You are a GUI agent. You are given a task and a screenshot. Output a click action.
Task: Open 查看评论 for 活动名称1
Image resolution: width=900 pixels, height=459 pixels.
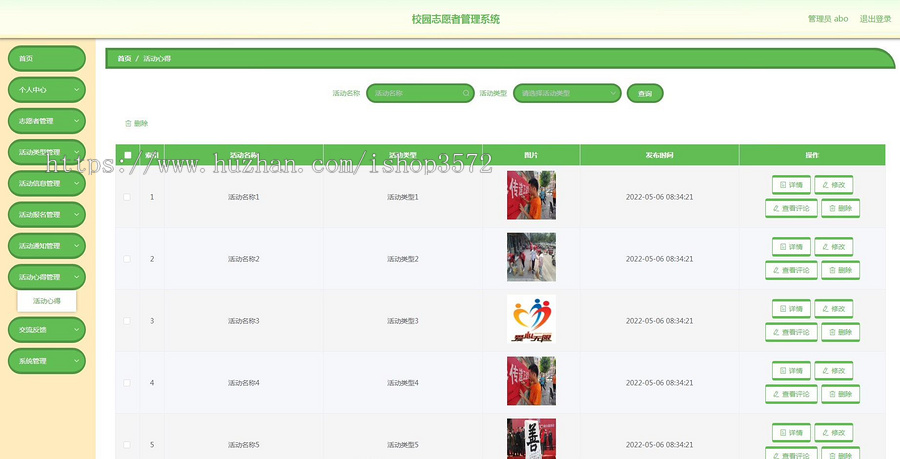click(791, 208)
